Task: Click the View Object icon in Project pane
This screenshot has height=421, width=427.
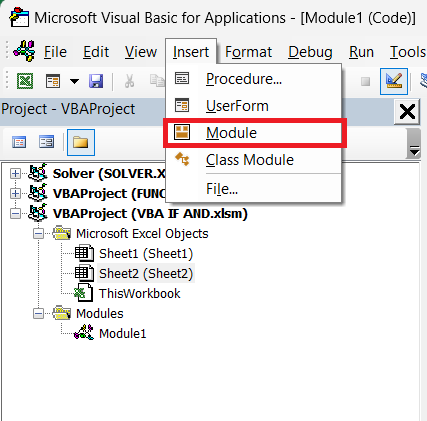Action: coord(46,142)
